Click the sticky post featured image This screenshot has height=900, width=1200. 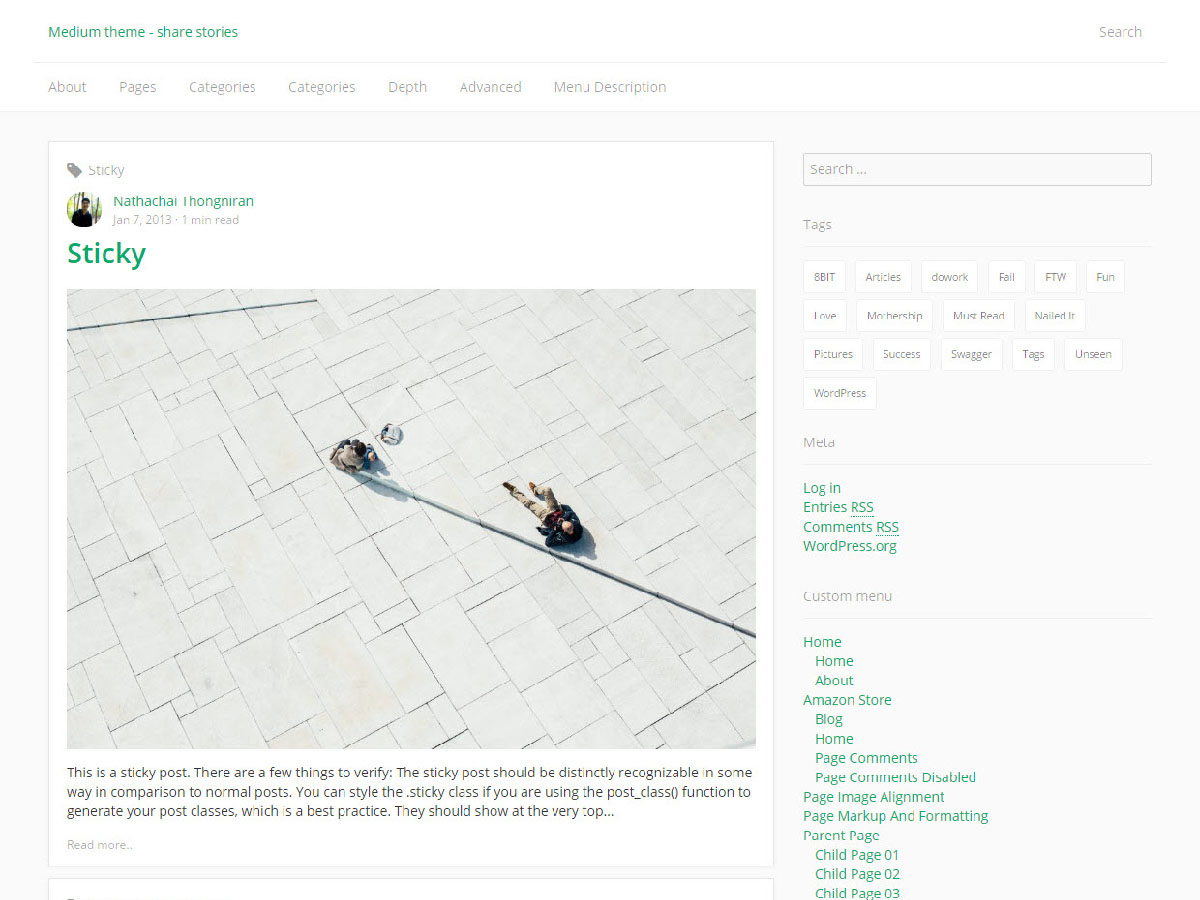click(x=411, y=518)
